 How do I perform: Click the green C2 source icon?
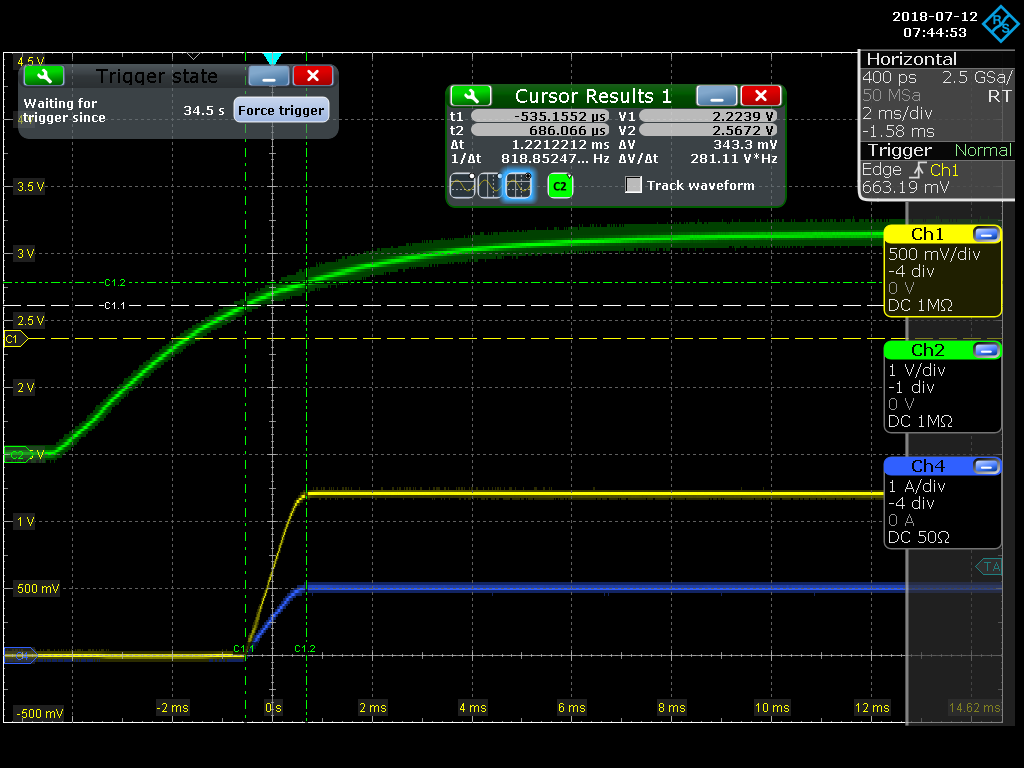click(560, 186)
